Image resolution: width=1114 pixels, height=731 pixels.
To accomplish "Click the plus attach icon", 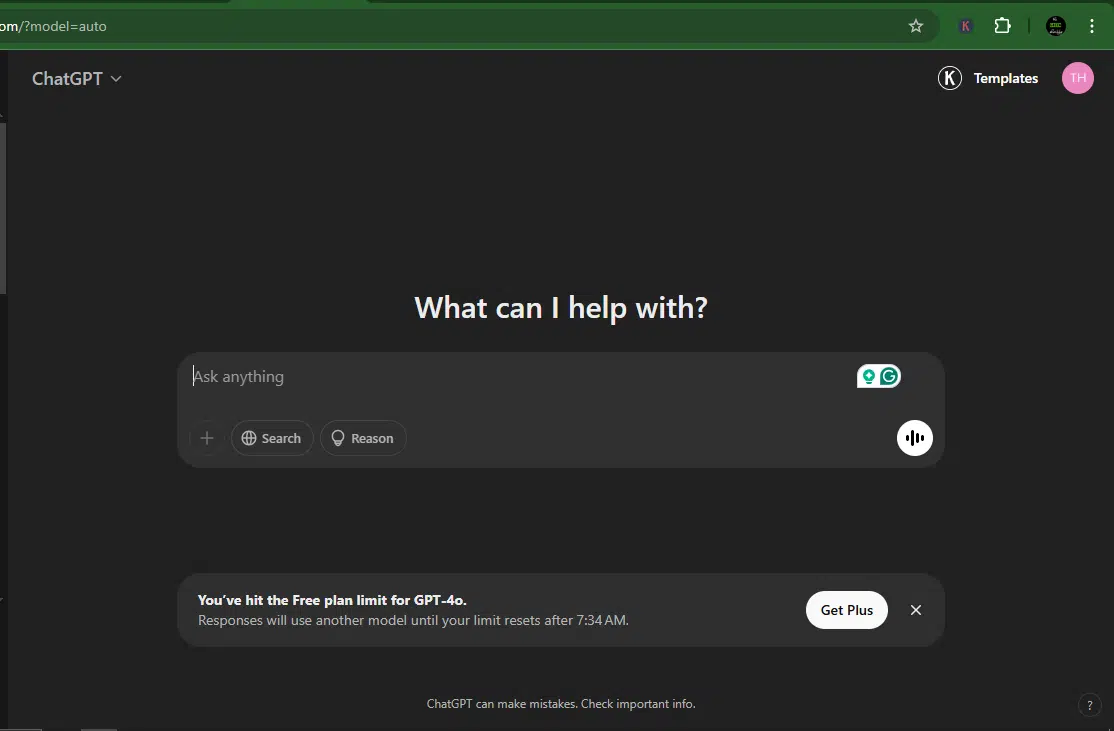I will pos(207,438).
